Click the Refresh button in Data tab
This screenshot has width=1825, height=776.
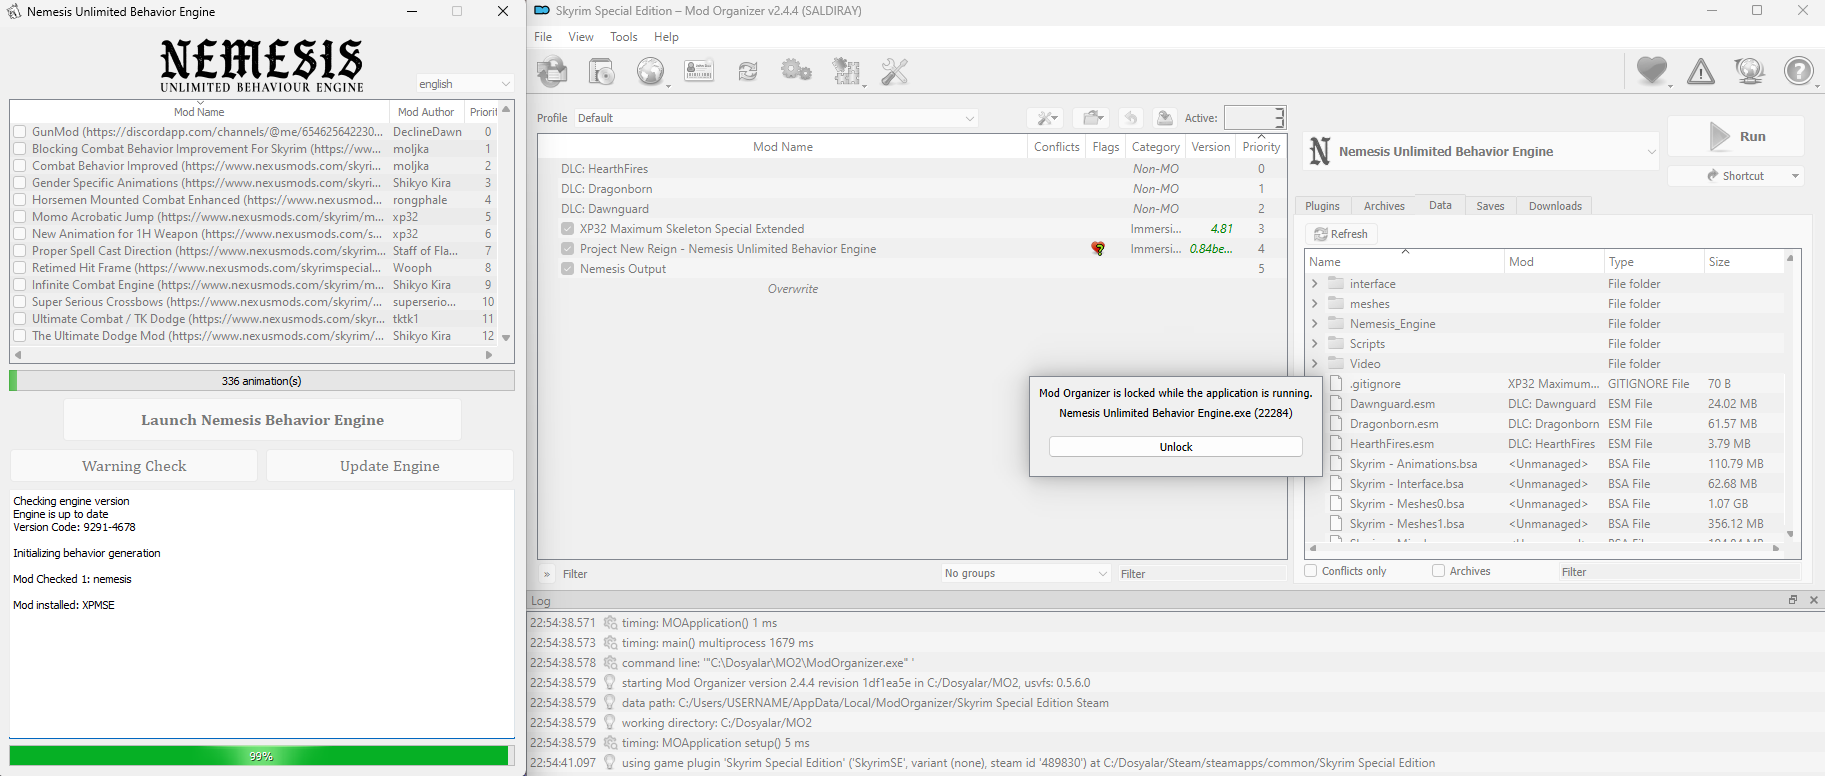pyautogui.click(x=1341, y=234)
